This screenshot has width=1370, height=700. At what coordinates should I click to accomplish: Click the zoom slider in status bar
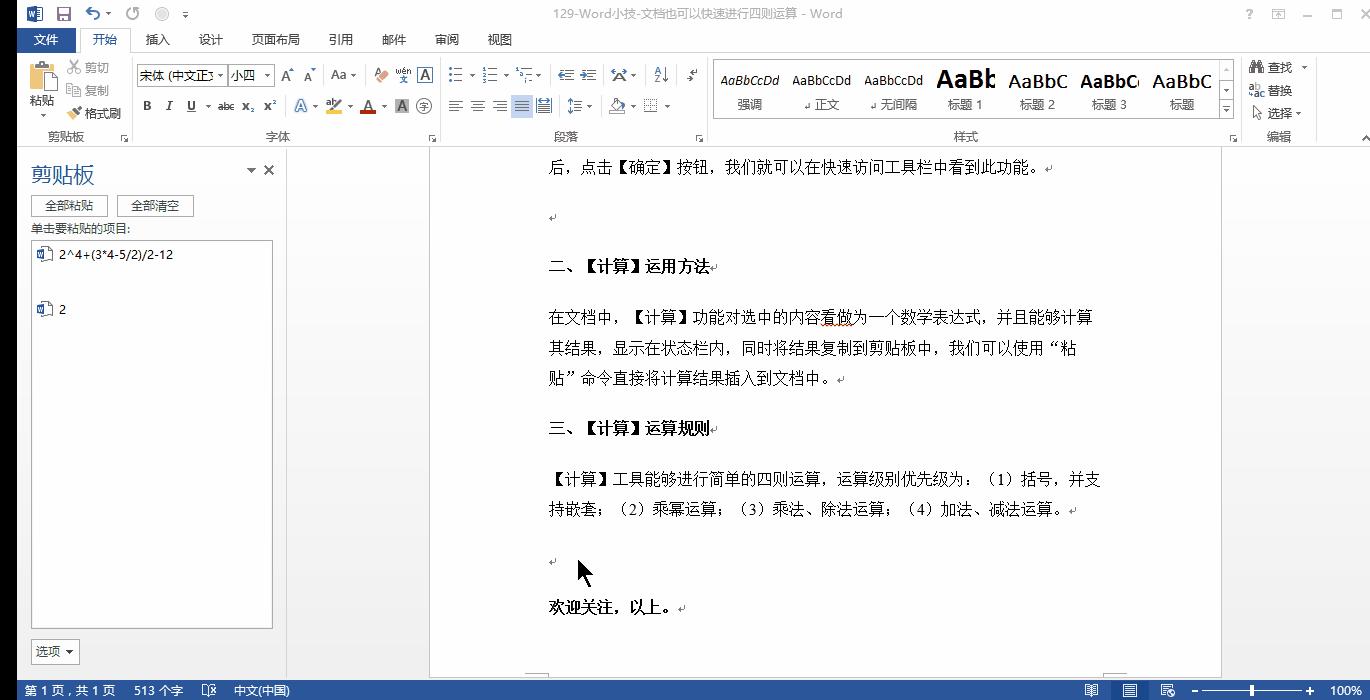click(1252, 690)
